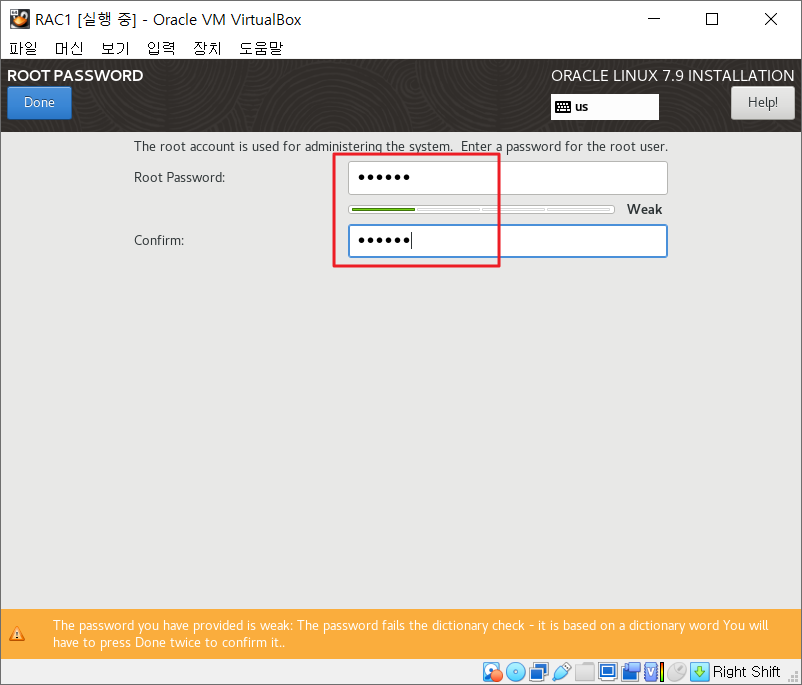Click the video capture status icon
The image size is (802, 685).
coord(631,672)
